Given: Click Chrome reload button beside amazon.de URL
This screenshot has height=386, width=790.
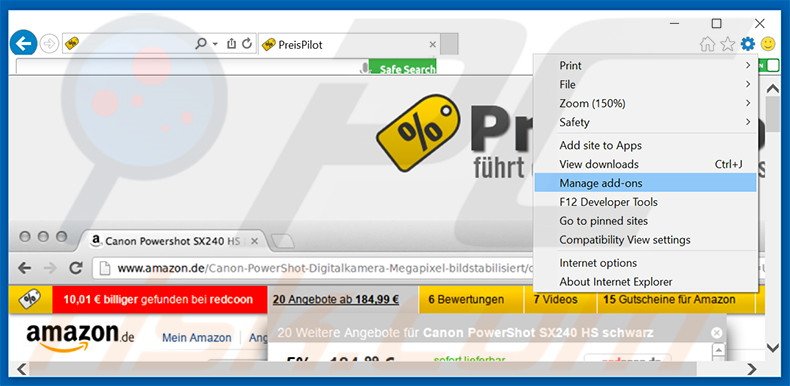Looking at the screenshot, I should tap(76, 268).
